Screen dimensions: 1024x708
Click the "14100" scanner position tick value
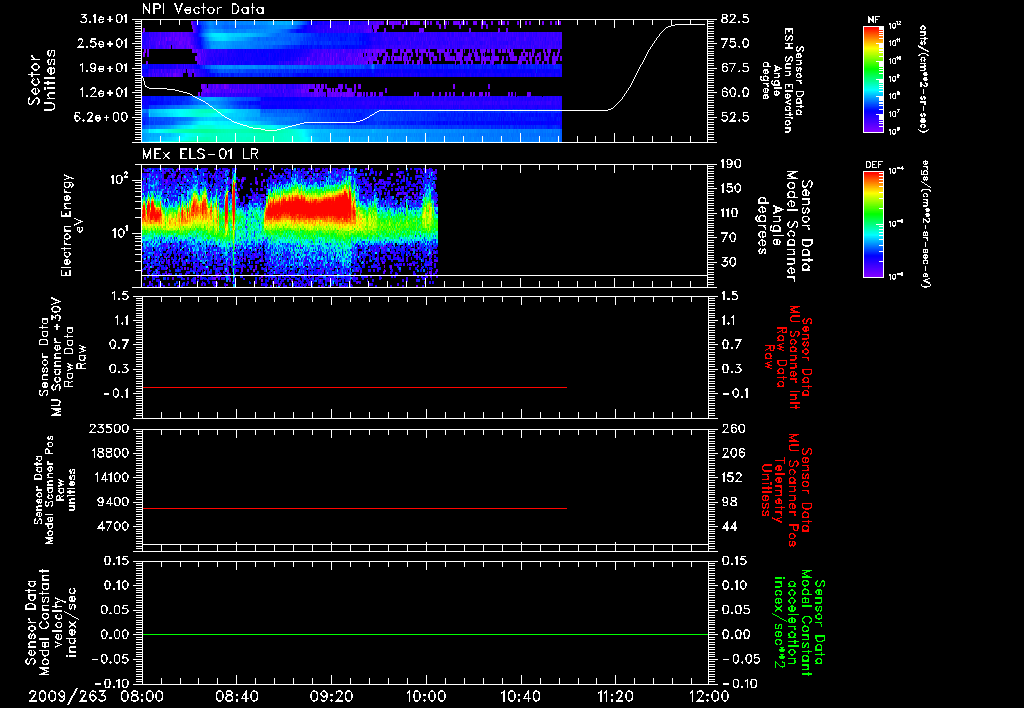(108, 477)
